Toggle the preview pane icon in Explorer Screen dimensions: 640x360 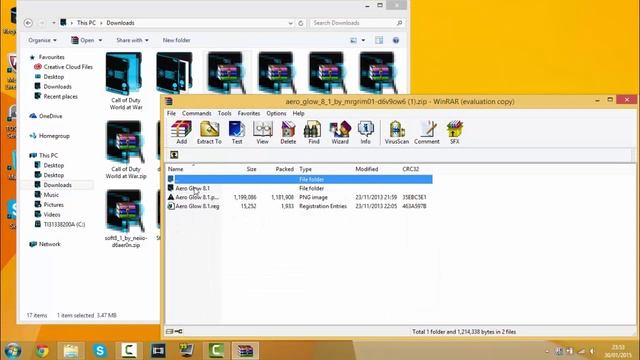(x=379, y=40)
